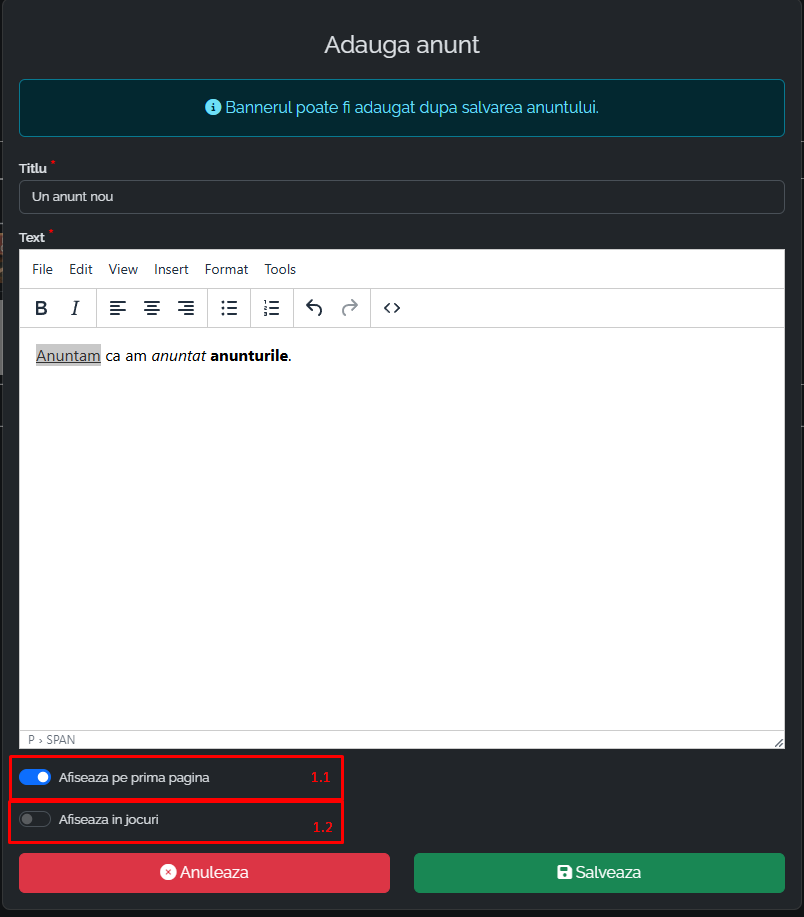804x917 pixels.
Task: Grab the editor resize handle
Action: click(778, 742)
